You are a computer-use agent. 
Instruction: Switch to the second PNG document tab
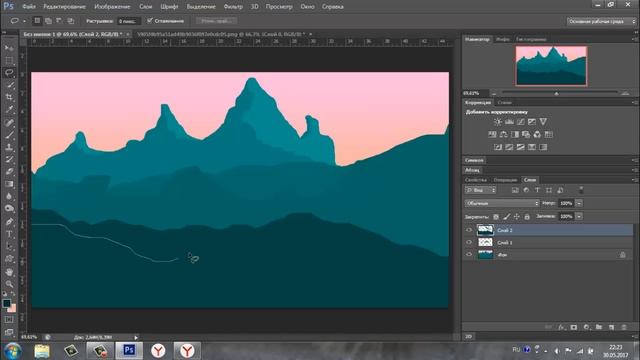(221, 34)
